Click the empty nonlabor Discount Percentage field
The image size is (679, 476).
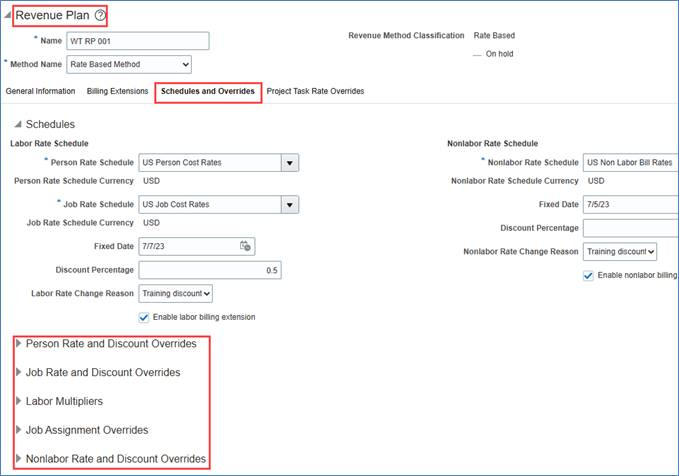point(630,228)
